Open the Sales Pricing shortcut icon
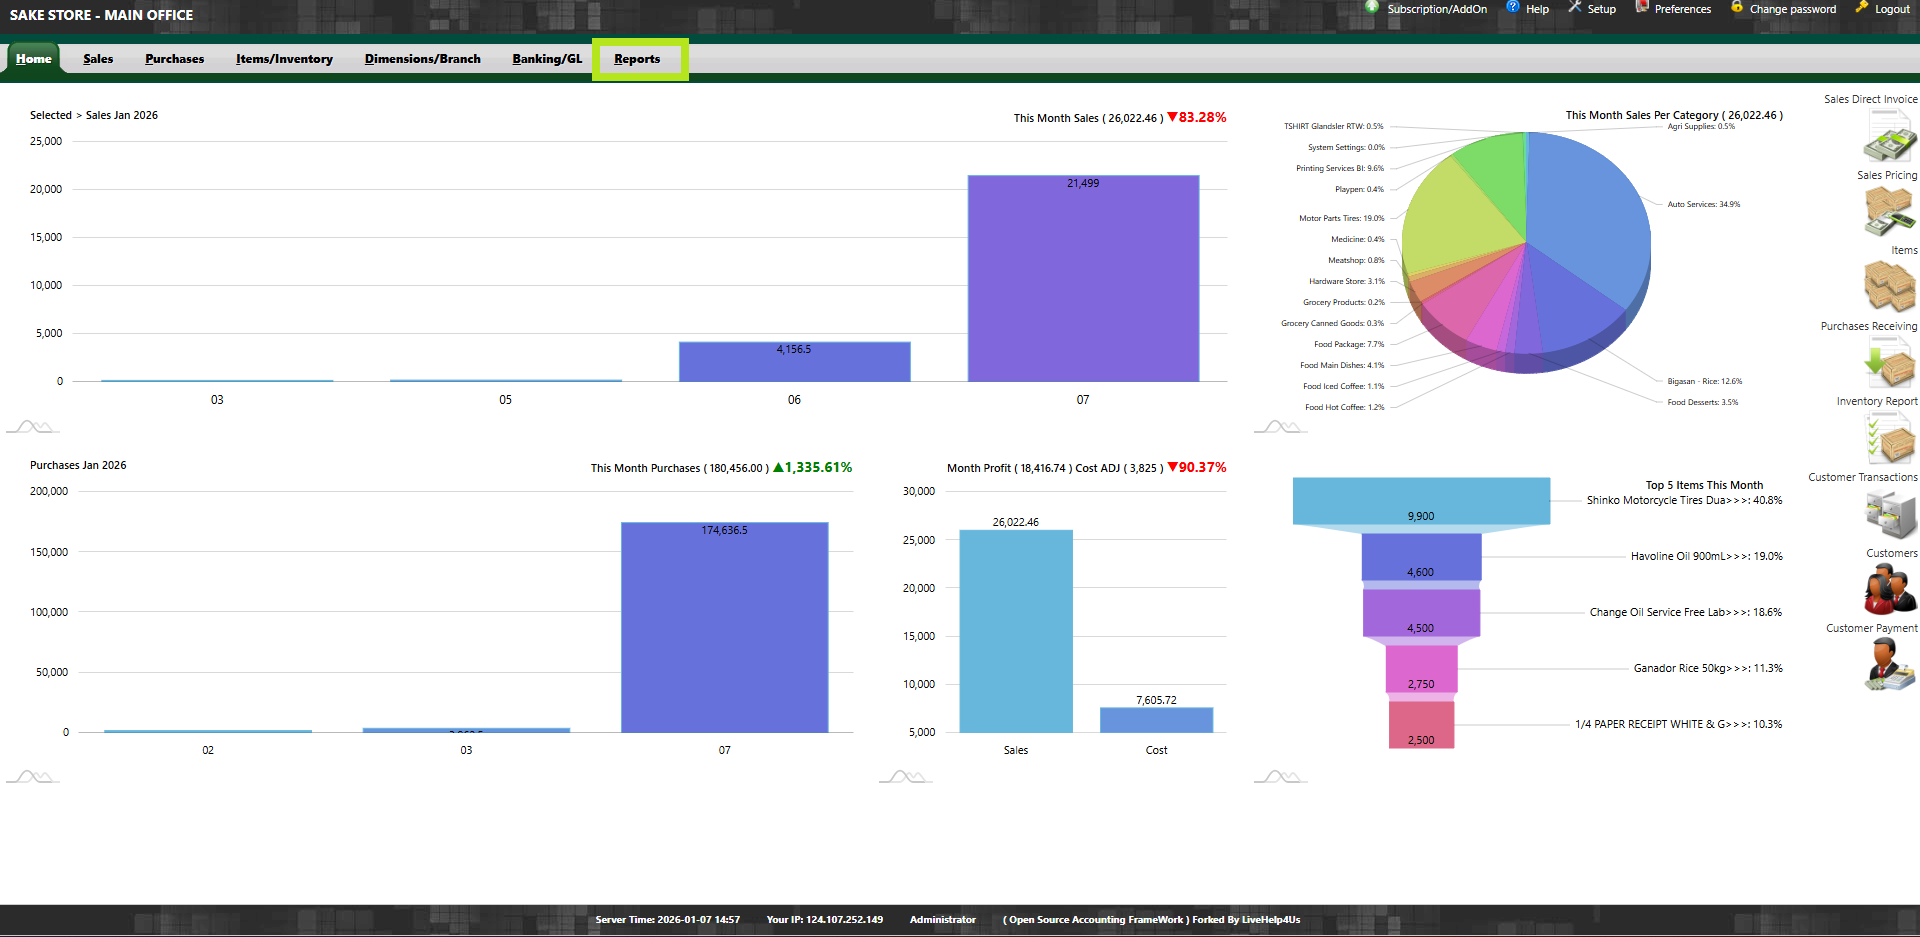Image resolution: width=1920 pixels, height=937 pixels. (1888, 211)
